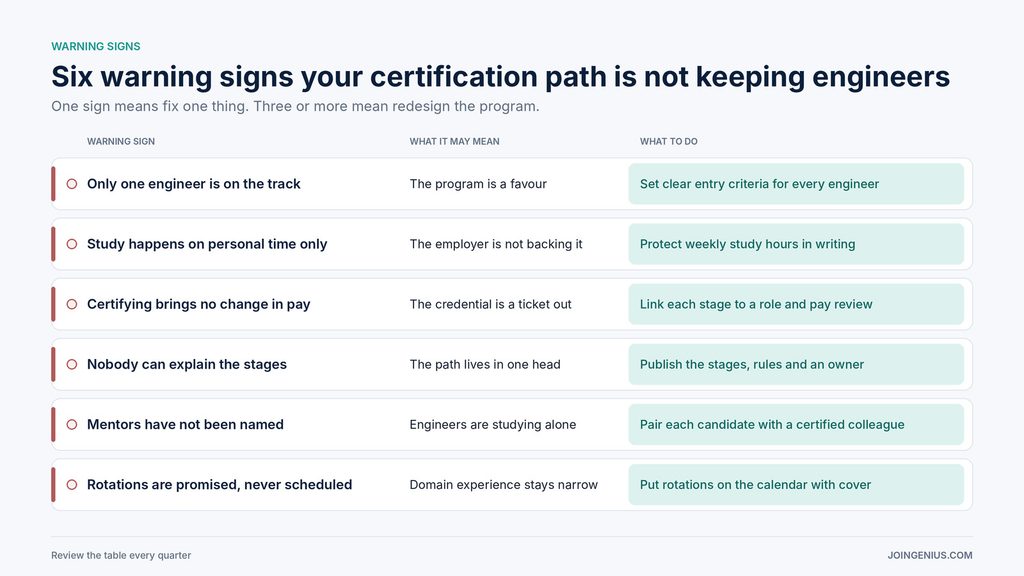Click the circle marker beside "Nobody can explain the stages"
The height and width of the screenshot is (576, 1024).
click(72, 364)
